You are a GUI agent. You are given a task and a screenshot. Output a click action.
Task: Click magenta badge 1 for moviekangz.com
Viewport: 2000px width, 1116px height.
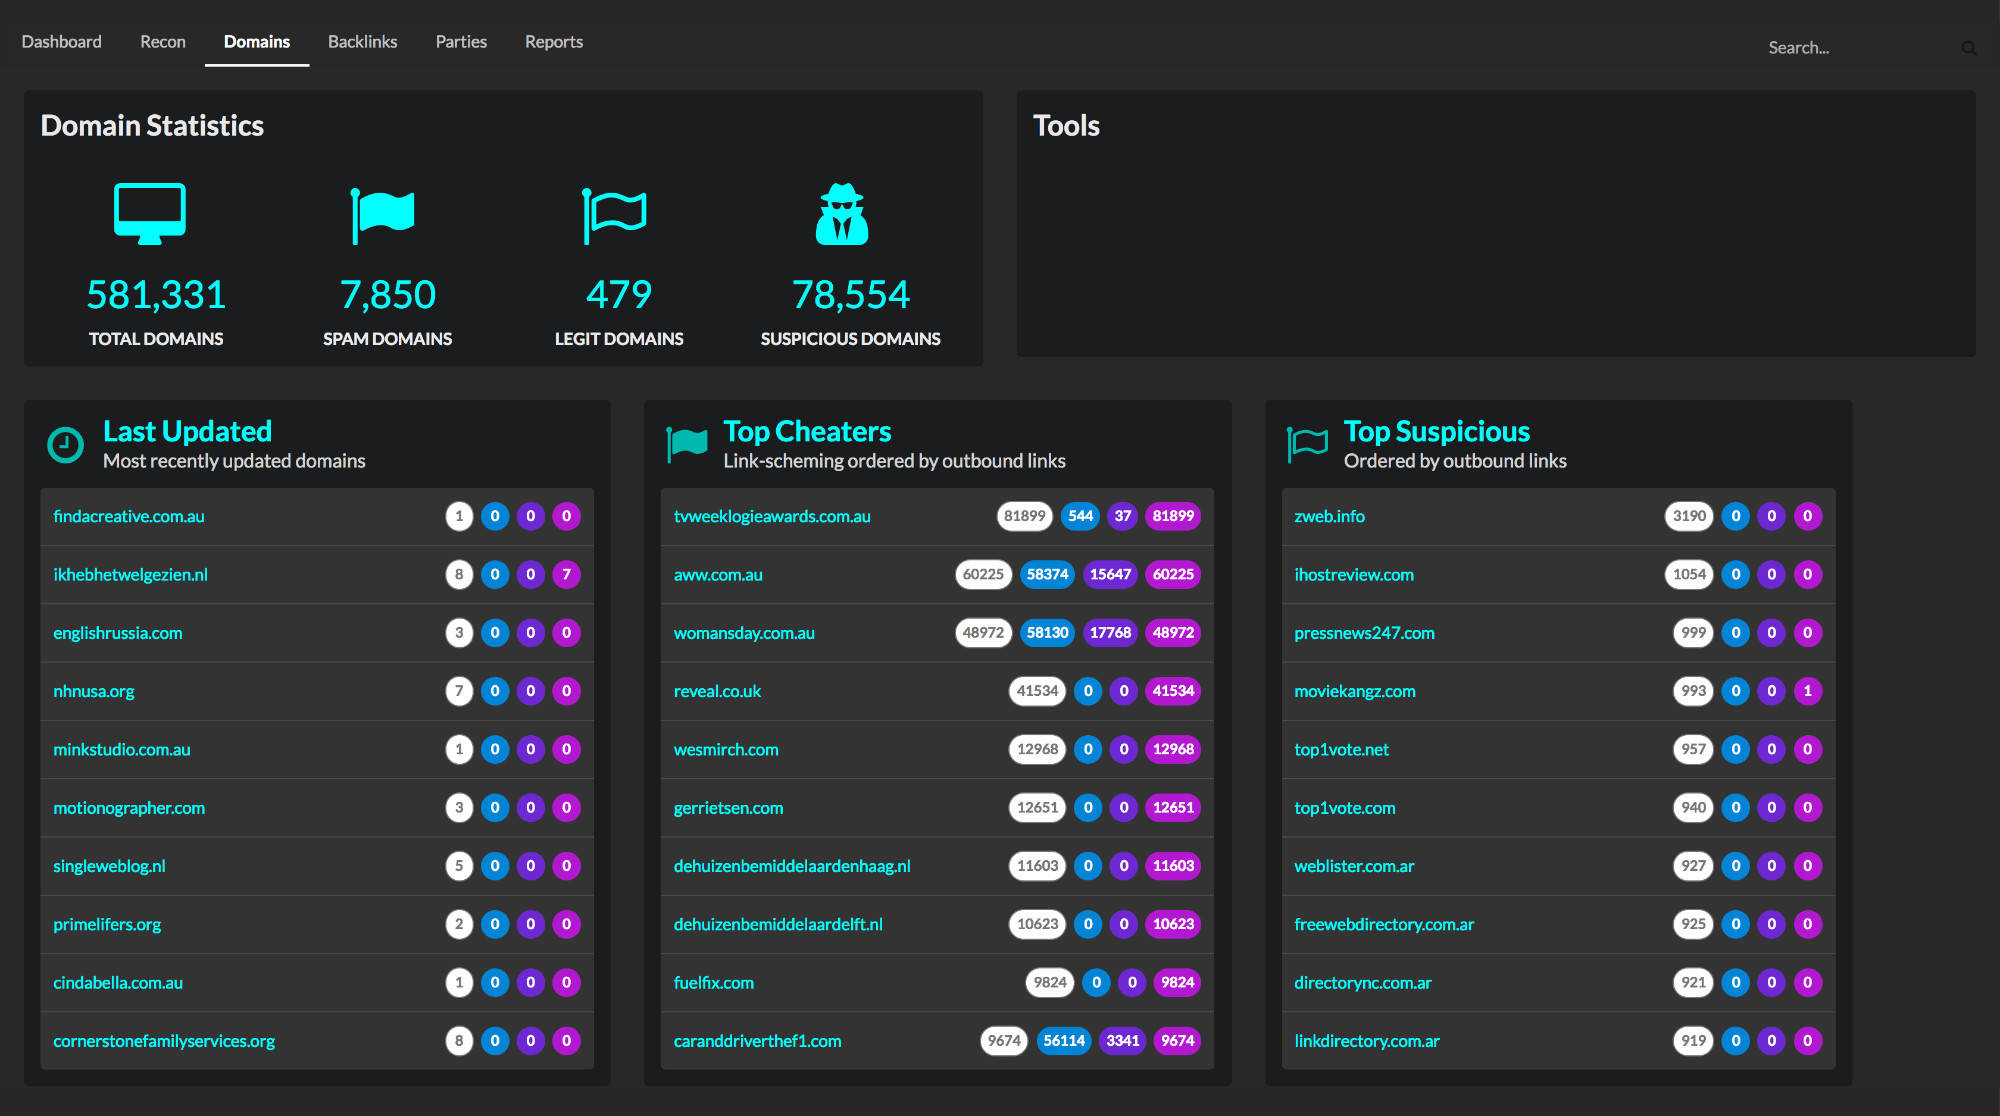point(1808,691)
